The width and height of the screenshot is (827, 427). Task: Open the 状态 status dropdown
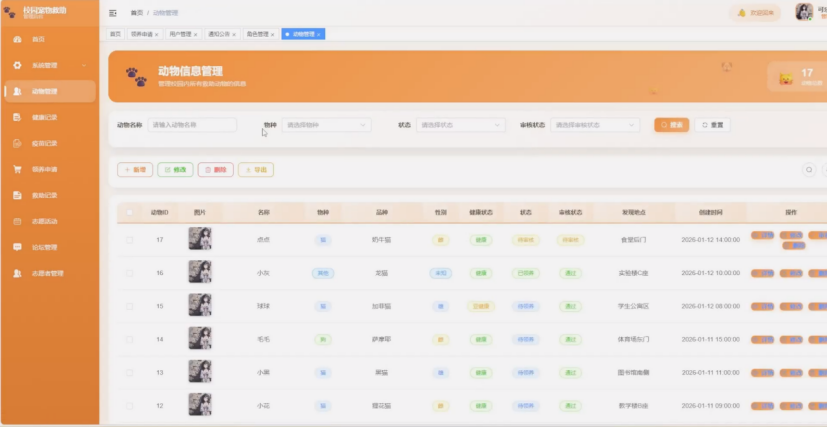click(x=460, y=125)
